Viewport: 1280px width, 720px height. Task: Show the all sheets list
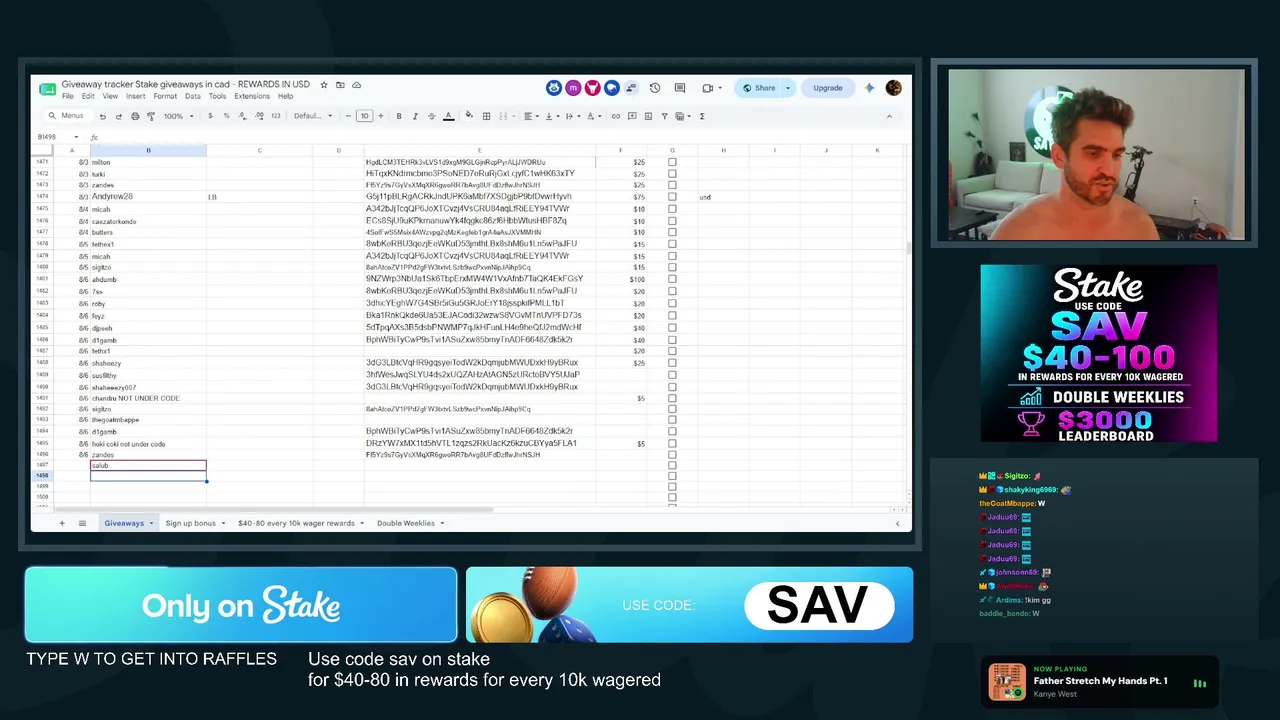[x=82, y=523]
